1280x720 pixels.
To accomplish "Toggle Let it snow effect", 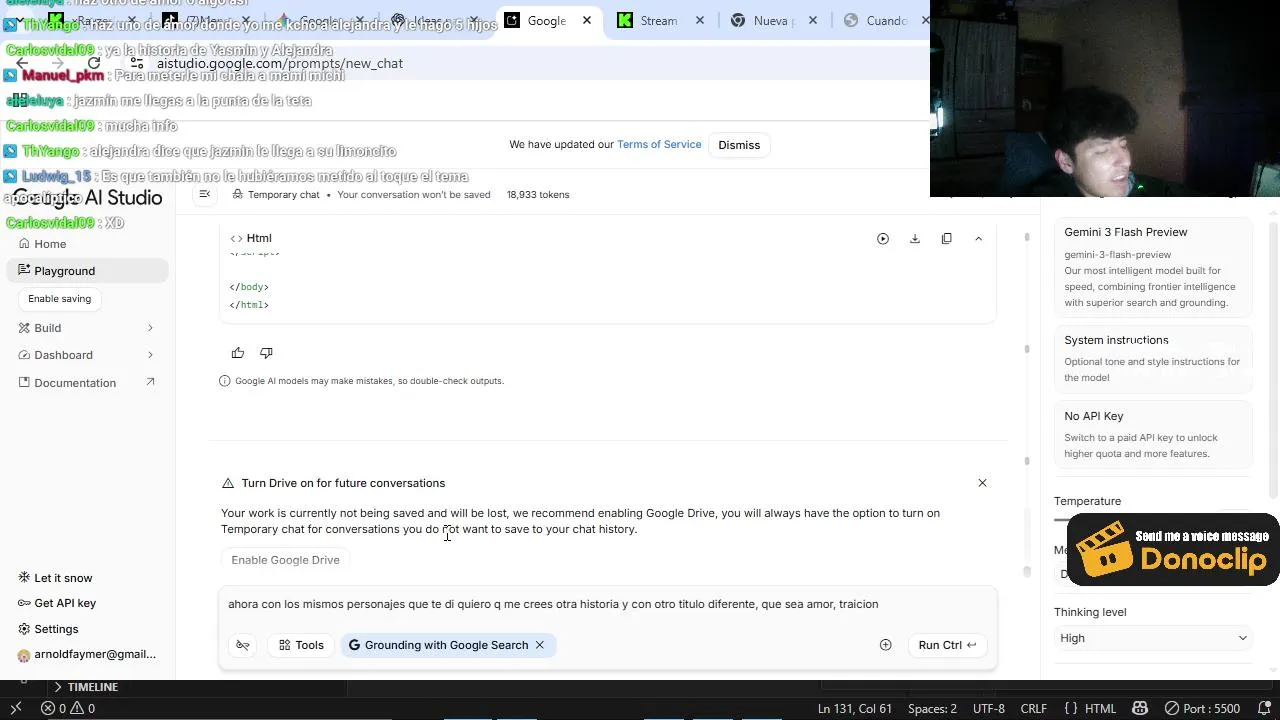I will pyautogui.click(x=56, y=578).
